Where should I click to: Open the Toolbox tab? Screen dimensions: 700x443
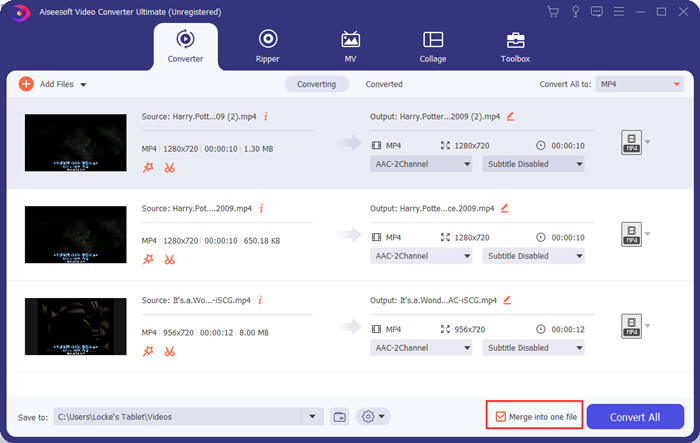coord(516,45)
